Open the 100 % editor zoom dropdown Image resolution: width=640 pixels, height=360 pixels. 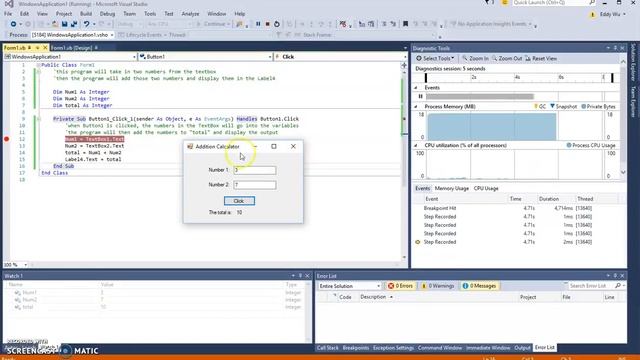16,265
